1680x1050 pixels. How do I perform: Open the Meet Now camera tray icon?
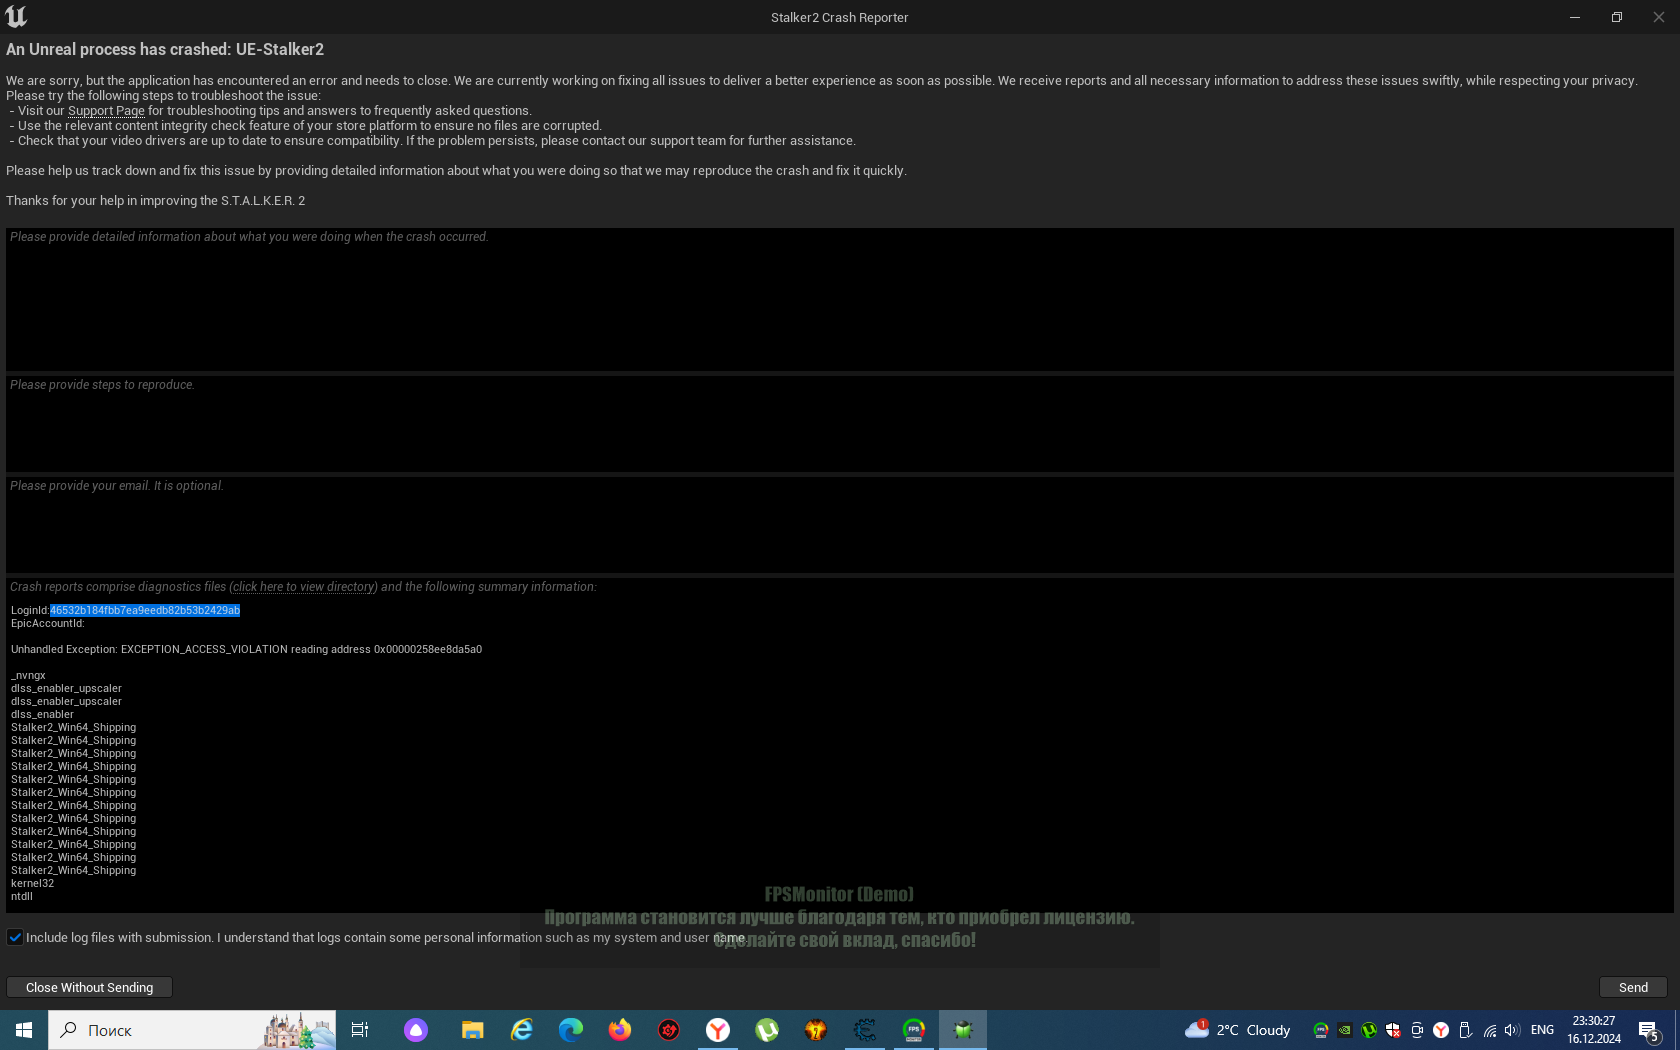tap(1417, 1030)
